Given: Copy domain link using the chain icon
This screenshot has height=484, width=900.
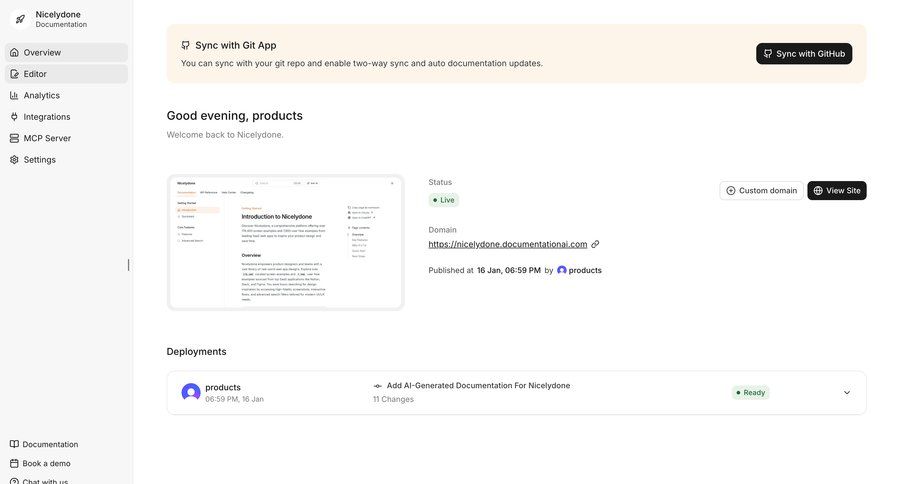Looking at the screenshot, I should click(x=595, y=244).
